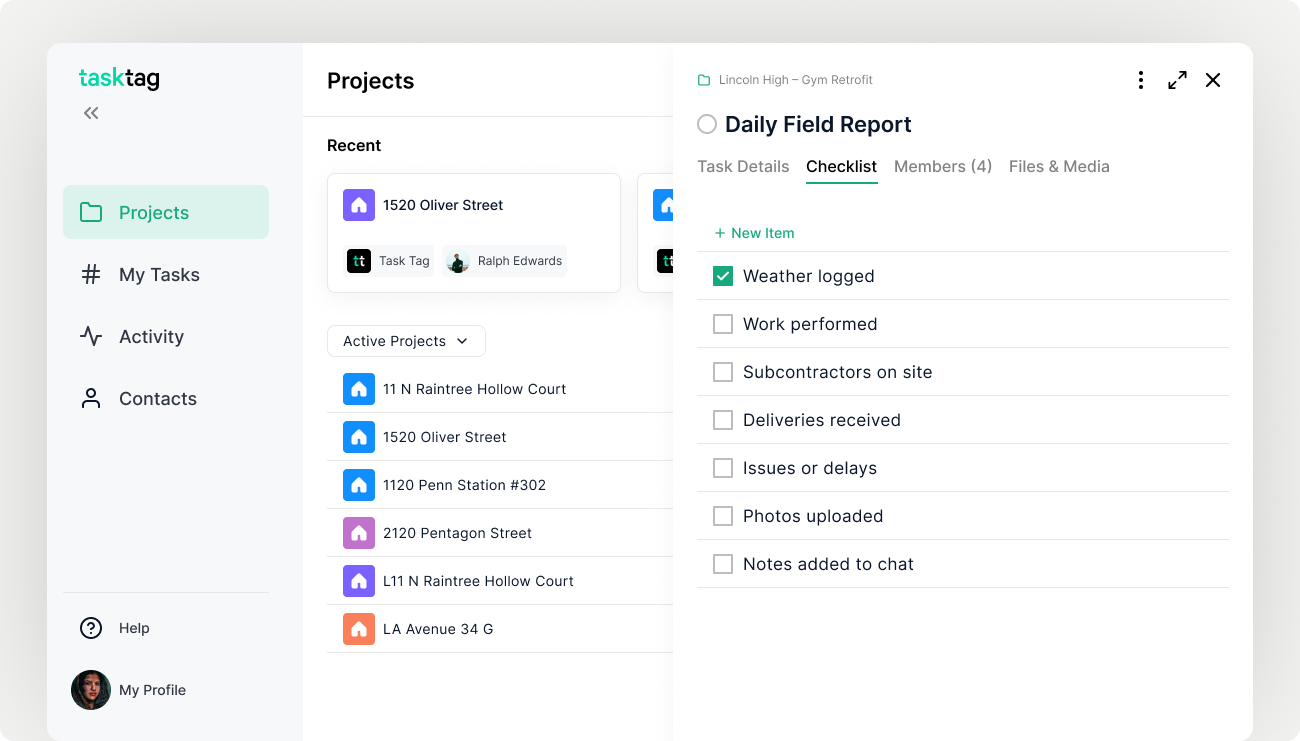Go to the Files & Media tab

1059,167
